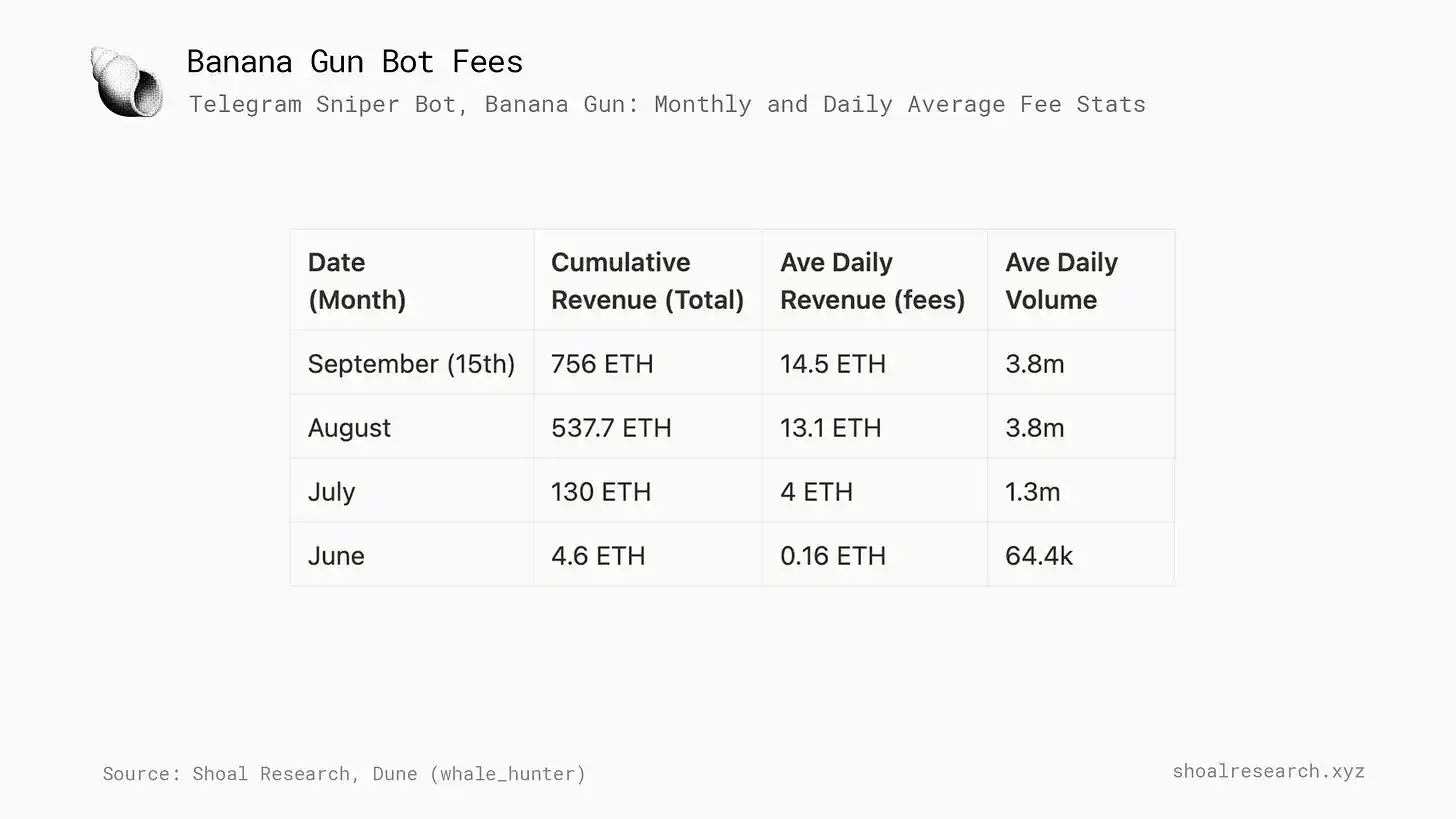Viewport: 1456px width, 819px height.
Task: Click the "June" row label cell
Action: [x=336, y=556]
